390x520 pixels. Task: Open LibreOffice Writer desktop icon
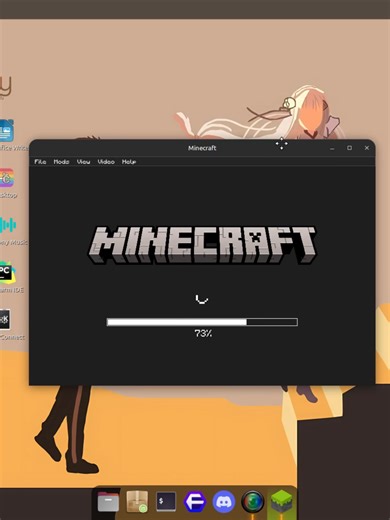click(7, 131)
